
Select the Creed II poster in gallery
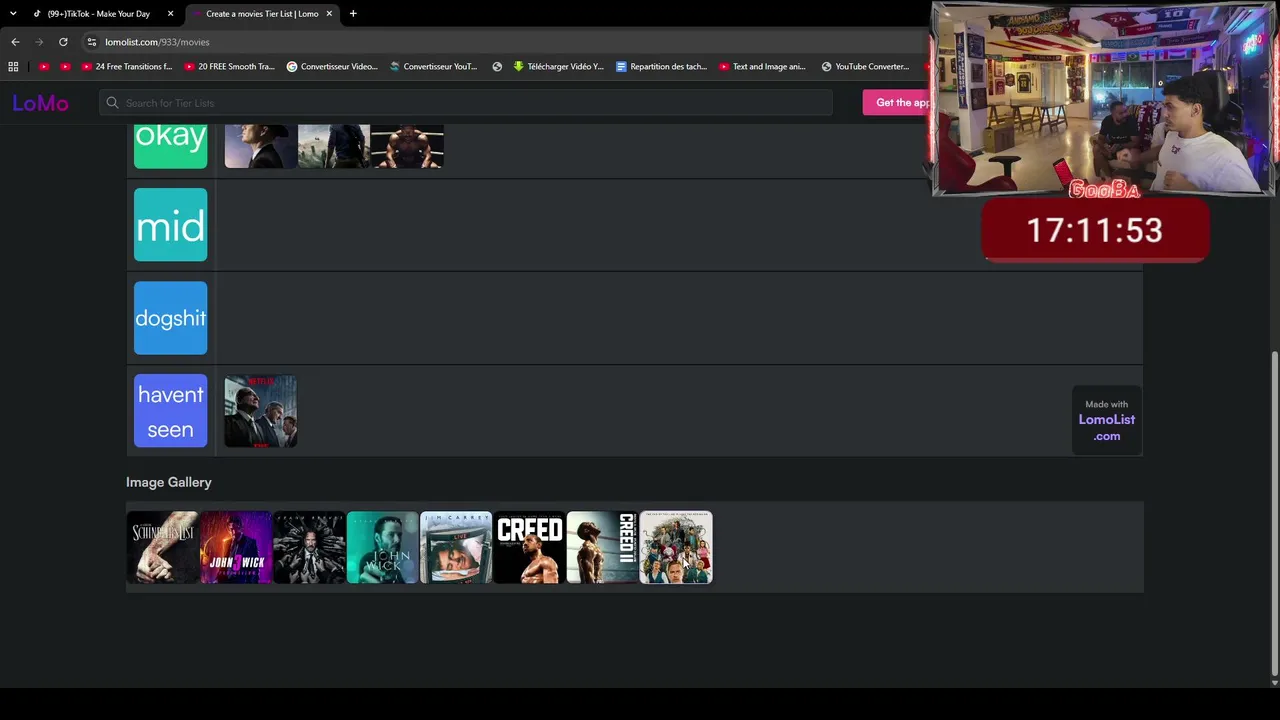602,547
